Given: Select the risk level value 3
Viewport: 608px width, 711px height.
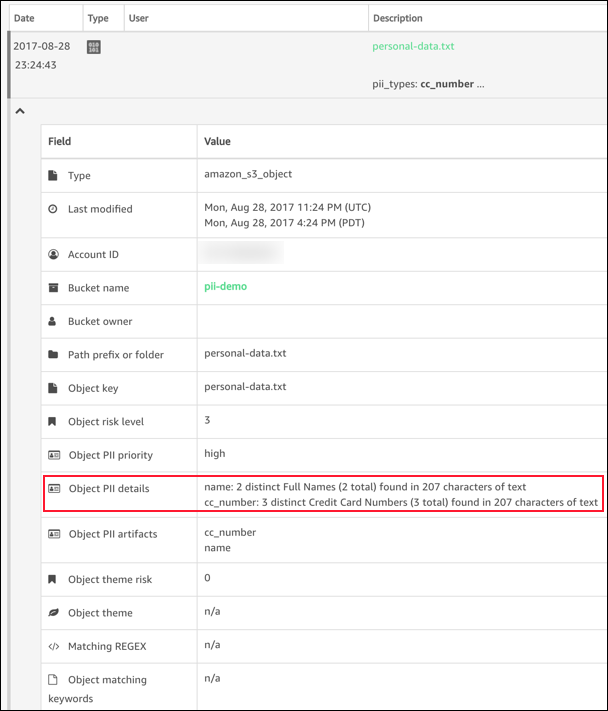Looking at the screenshot, I should 207,420.
